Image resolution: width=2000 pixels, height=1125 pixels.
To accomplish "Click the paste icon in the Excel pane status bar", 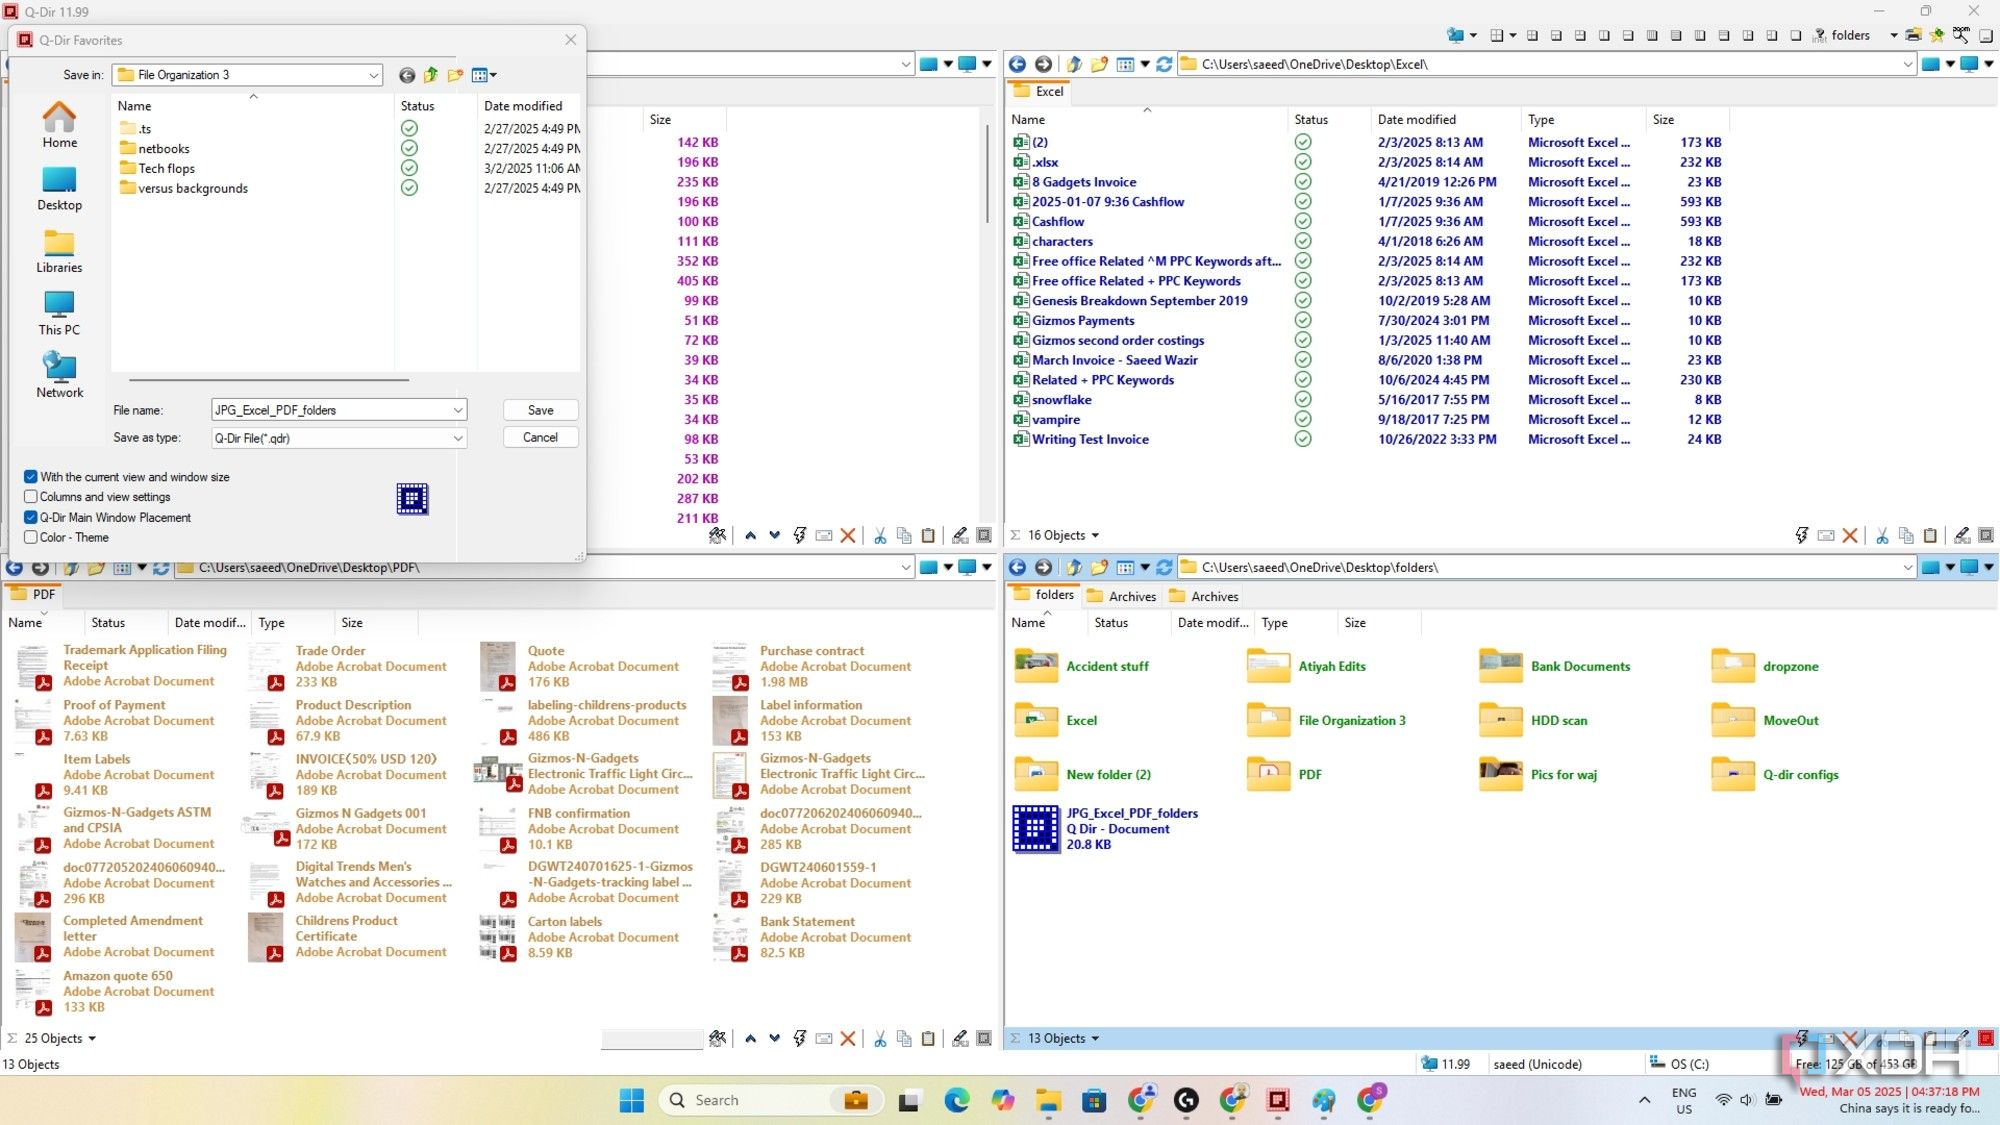I will (1930, 535).
